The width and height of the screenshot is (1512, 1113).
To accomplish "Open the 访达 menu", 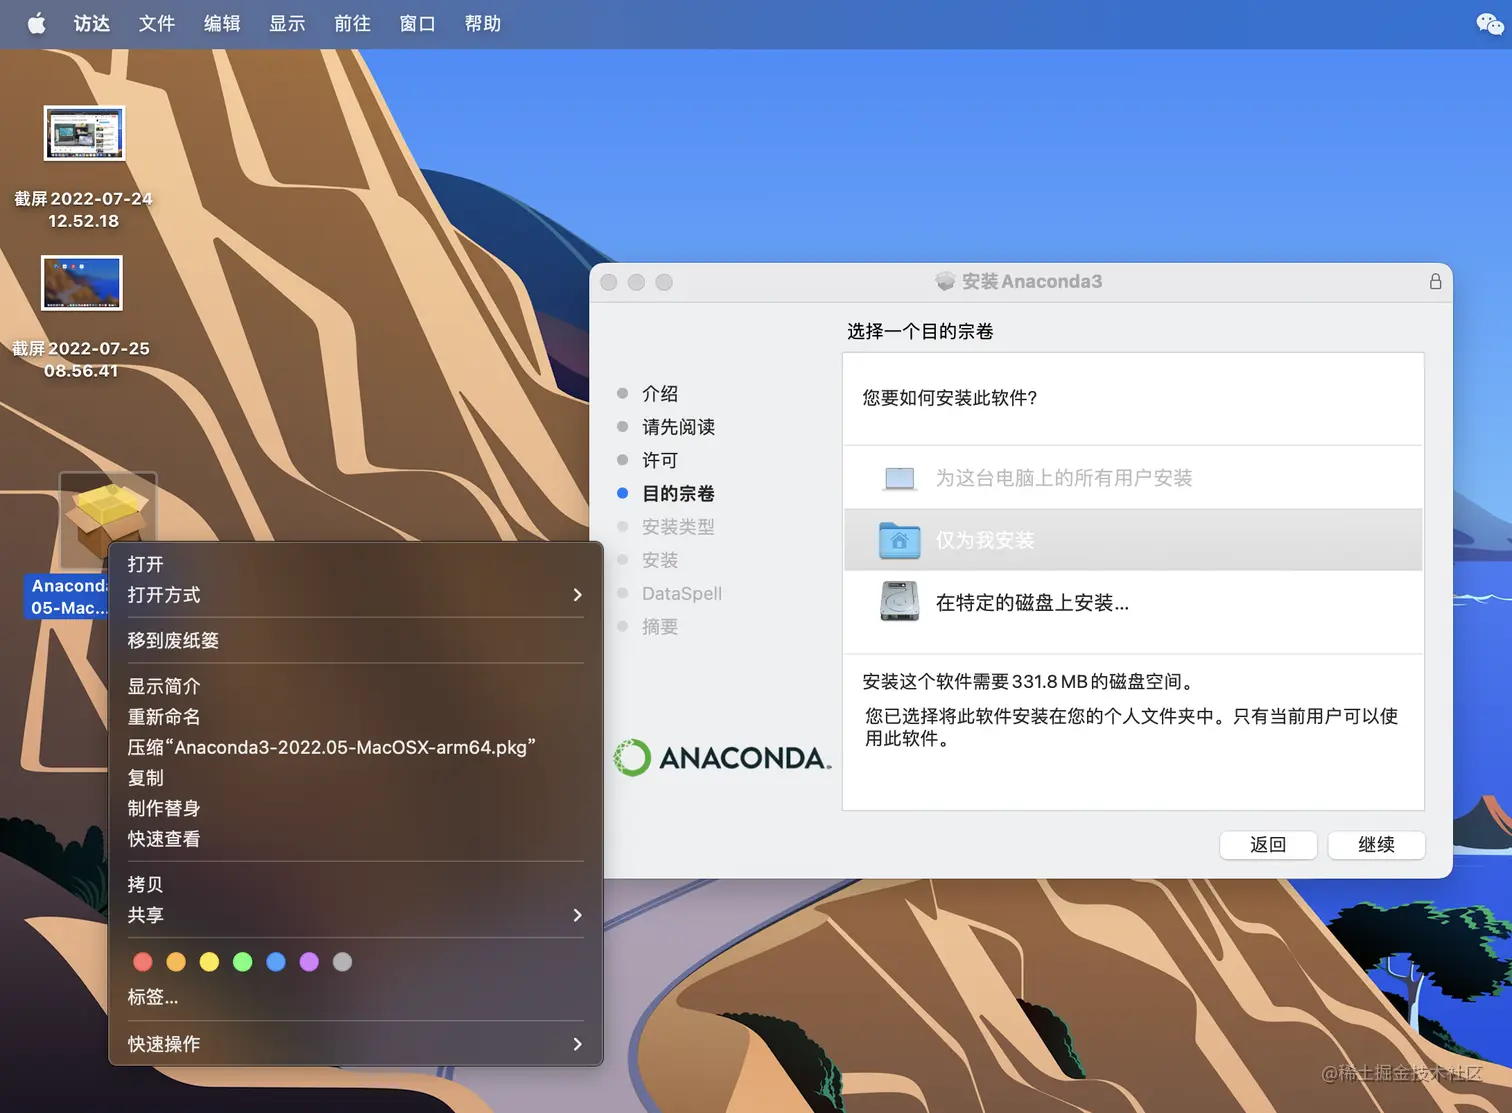I will 92,23.
